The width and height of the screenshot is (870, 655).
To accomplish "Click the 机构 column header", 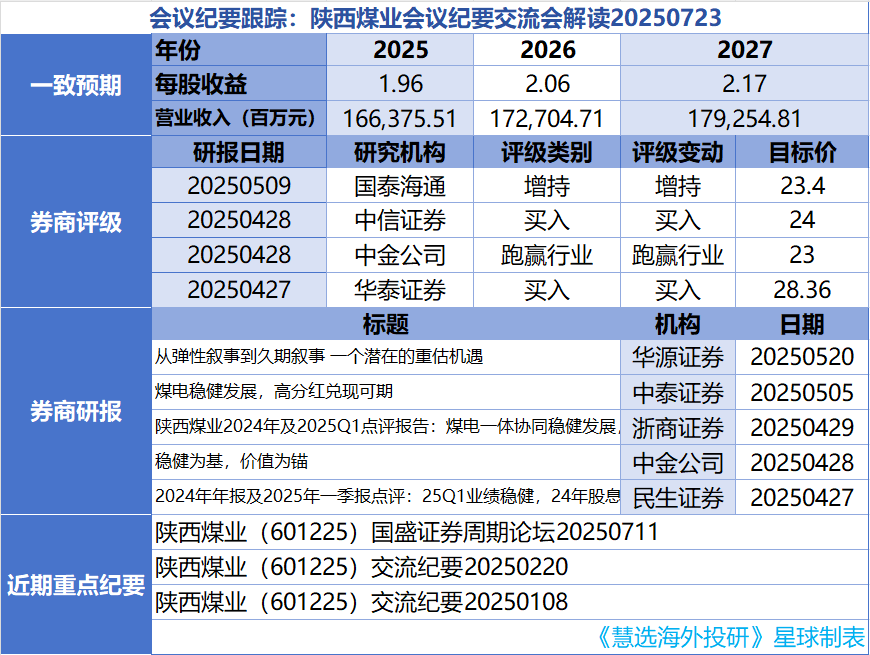I will [x=678, y=324].
